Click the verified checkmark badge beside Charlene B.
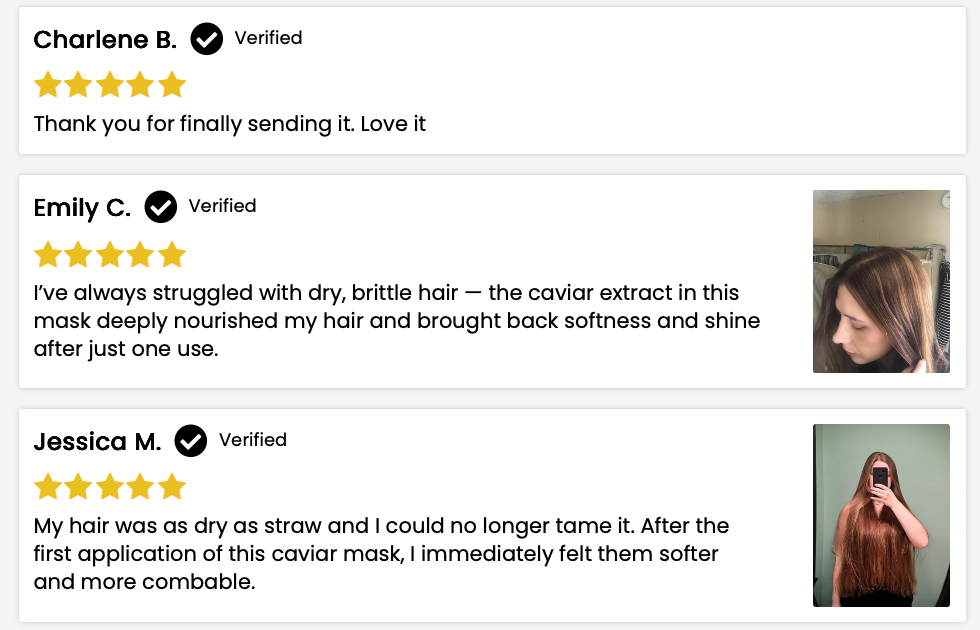The height and width of the screenshot is (630, 980). [206, 39]
